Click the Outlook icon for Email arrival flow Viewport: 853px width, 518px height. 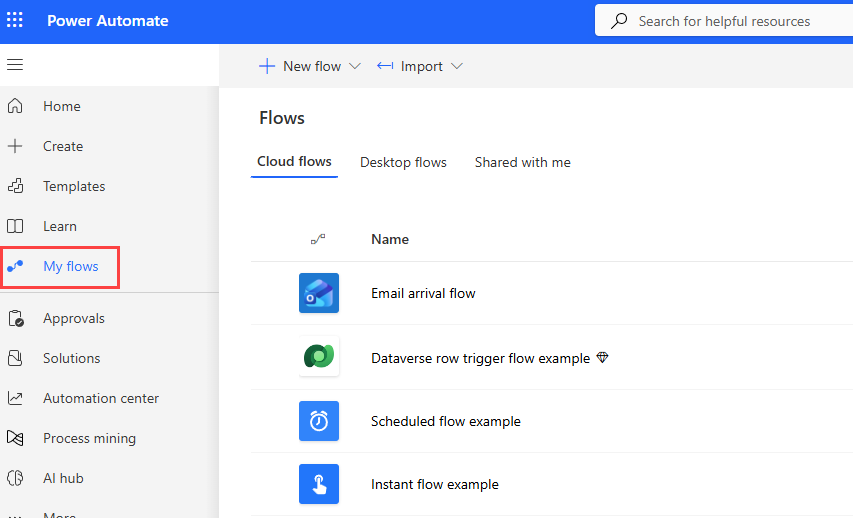tap(319, 293)
